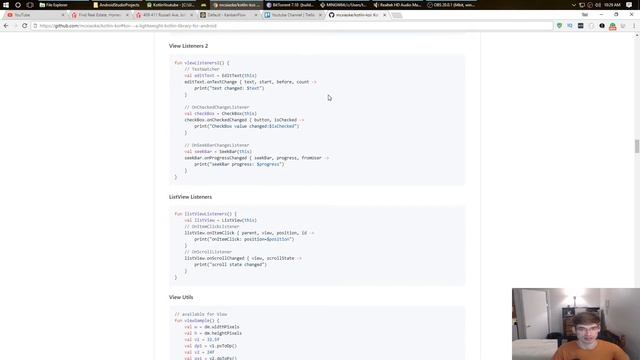Close the Find Real Estate tab
640x360 pixels.
coord(127,15)
